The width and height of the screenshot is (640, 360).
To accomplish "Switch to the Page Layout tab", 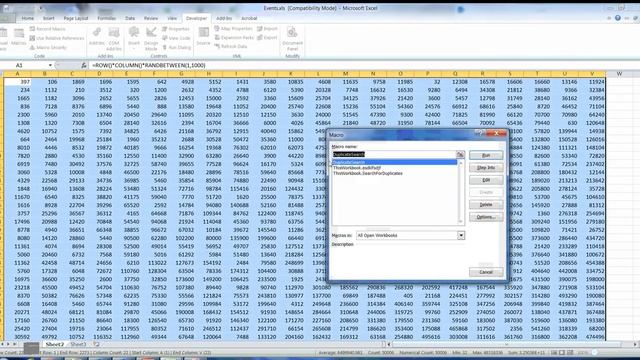I will pos(76,18).
